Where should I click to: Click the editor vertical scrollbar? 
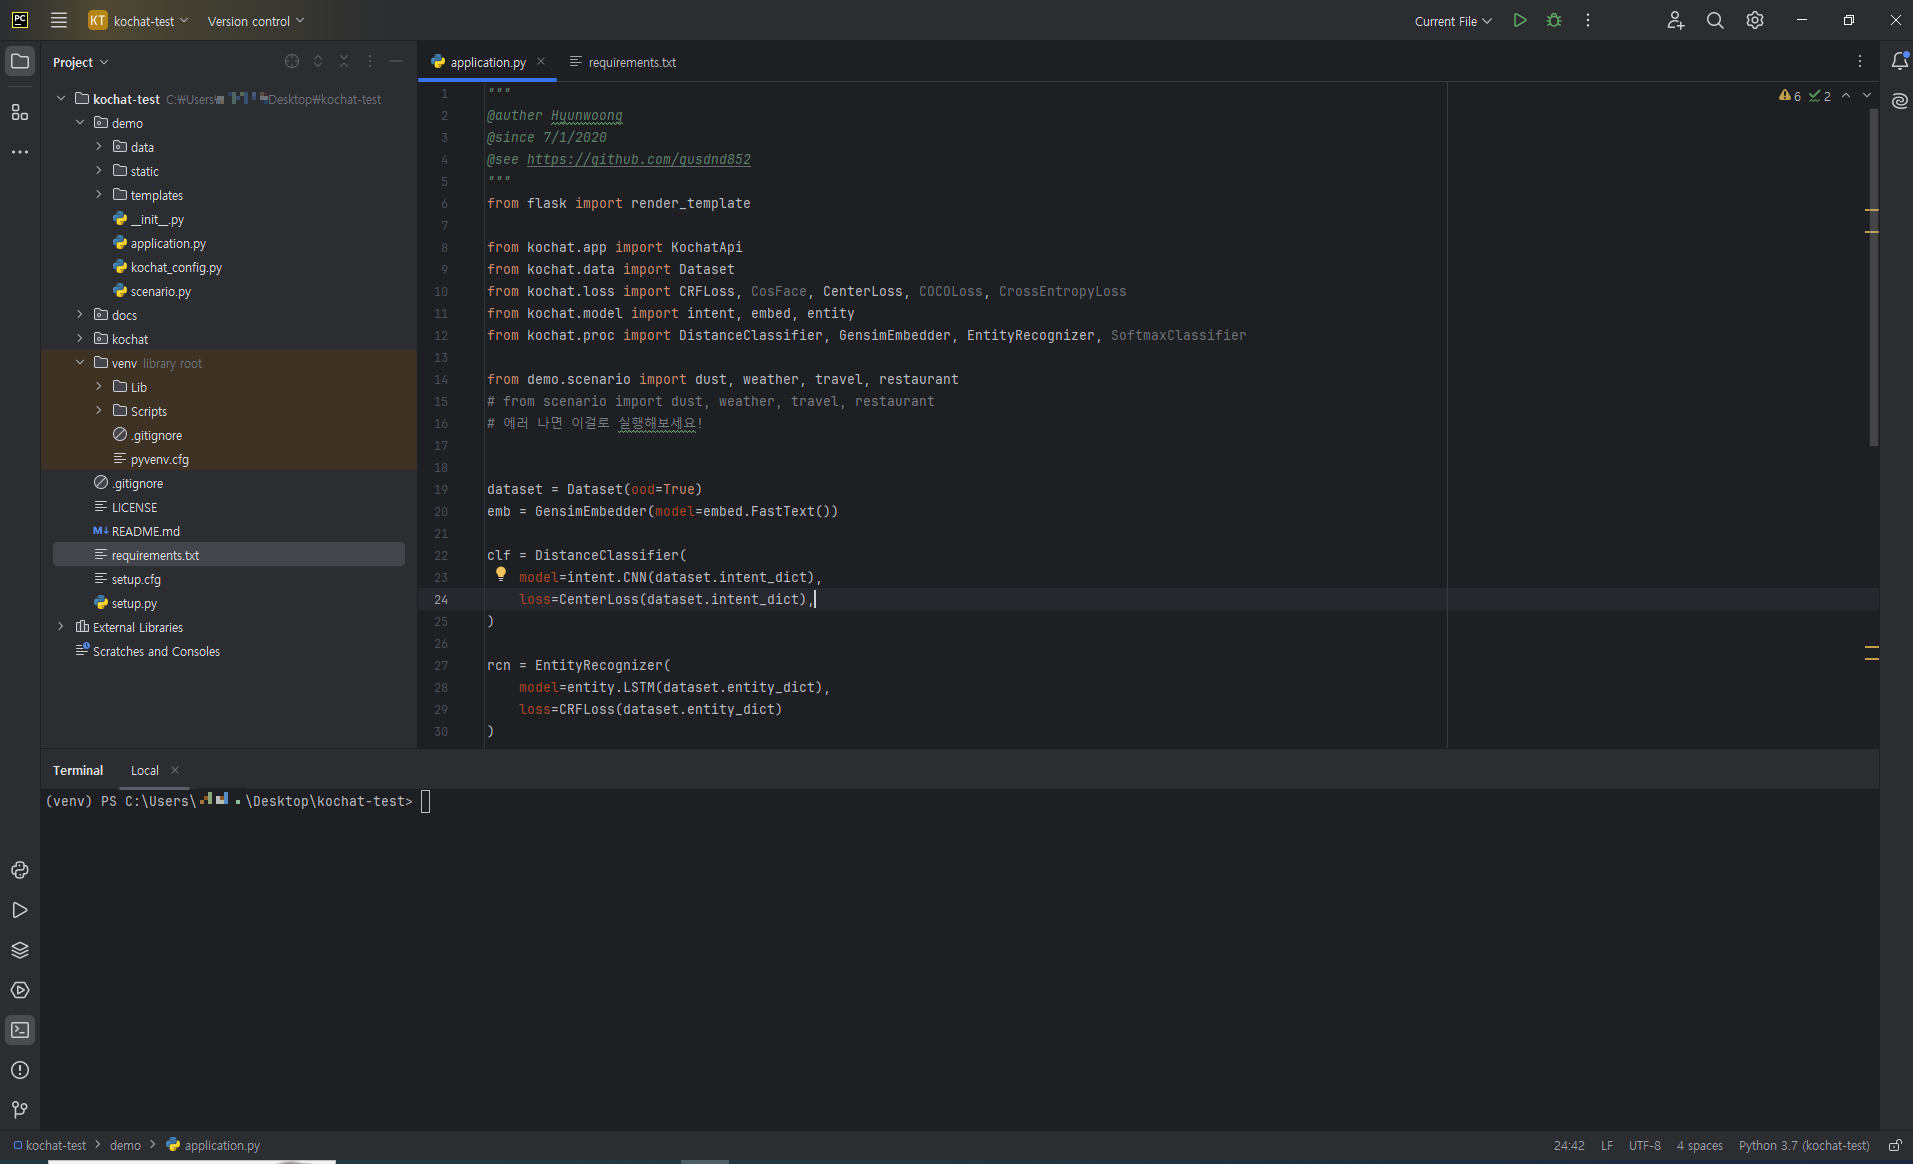1873,275
